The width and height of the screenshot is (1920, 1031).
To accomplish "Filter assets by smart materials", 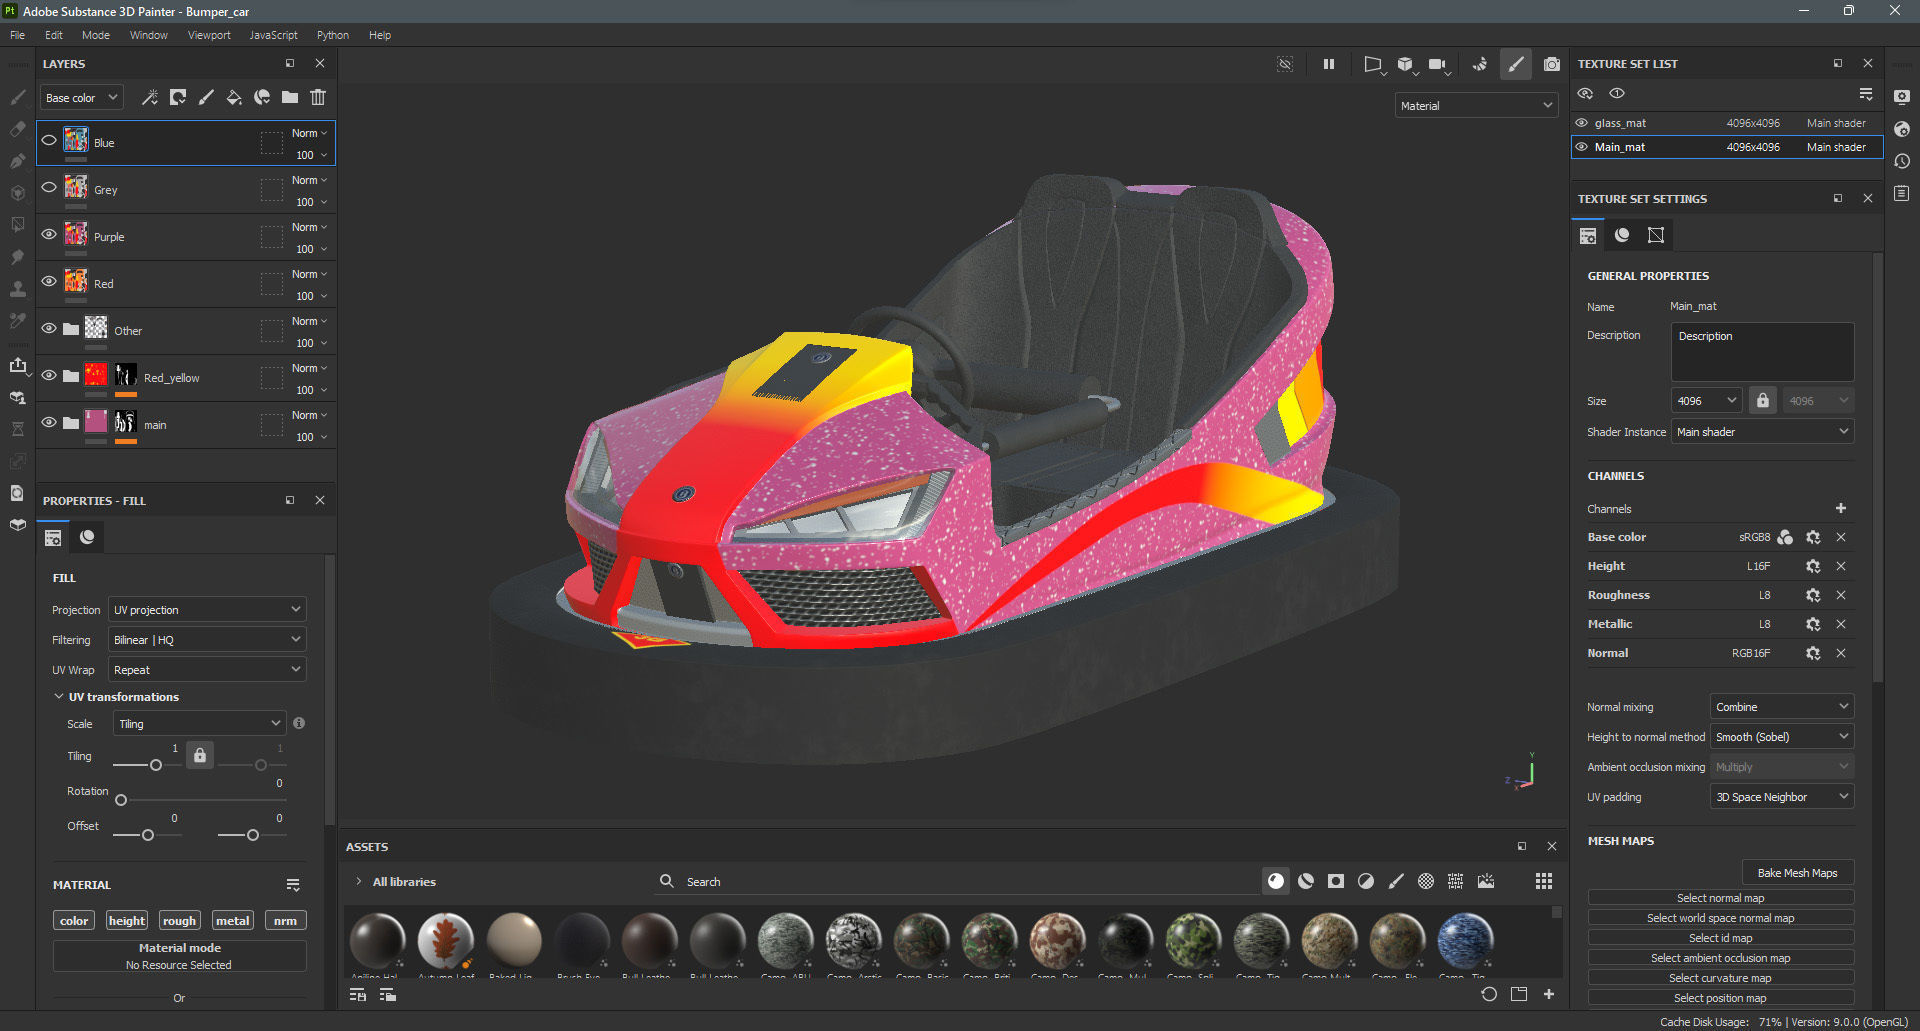I will (x=1306, y=881).
